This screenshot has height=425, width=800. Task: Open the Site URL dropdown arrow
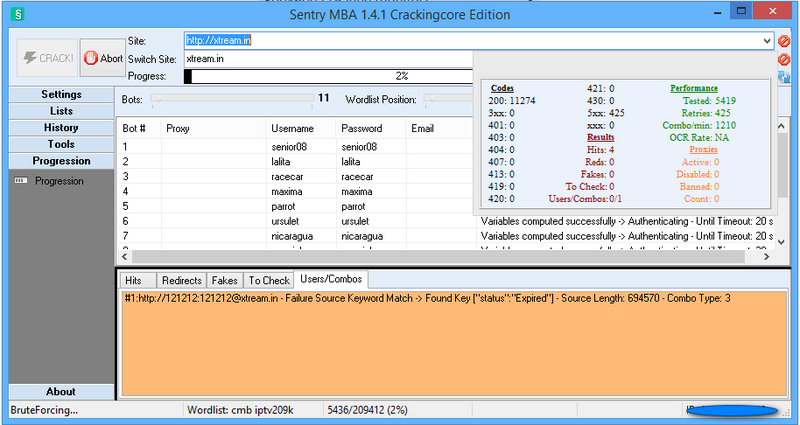coord(767,41)
